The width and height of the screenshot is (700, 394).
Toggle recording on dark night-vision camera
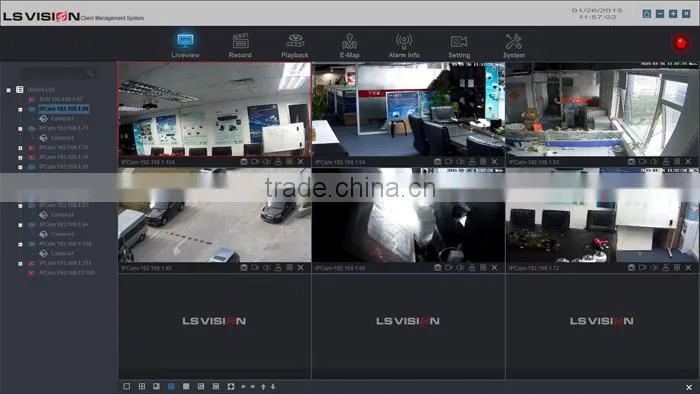pos(449,268)
